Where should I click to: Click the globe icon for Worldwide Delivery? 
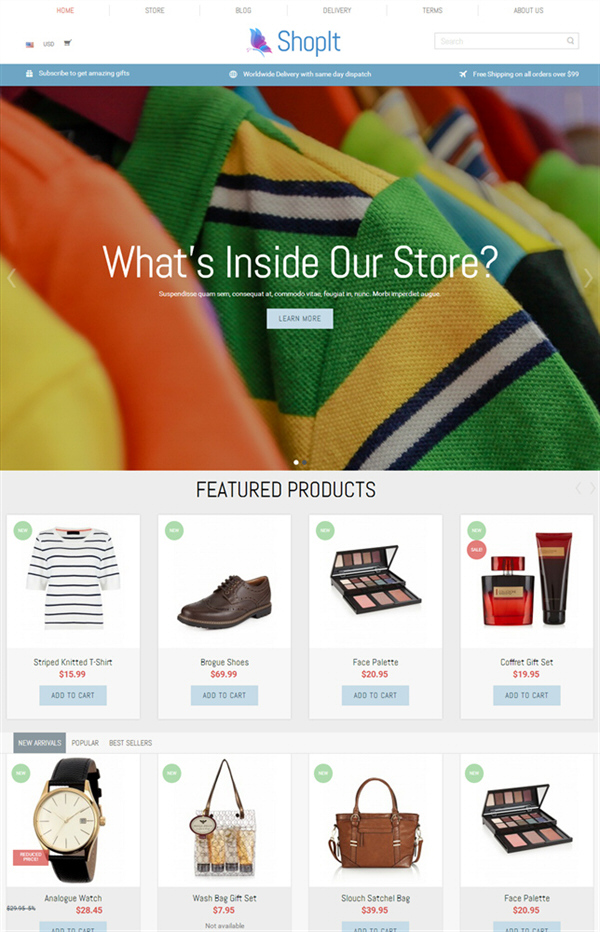[x=233, y=74]
